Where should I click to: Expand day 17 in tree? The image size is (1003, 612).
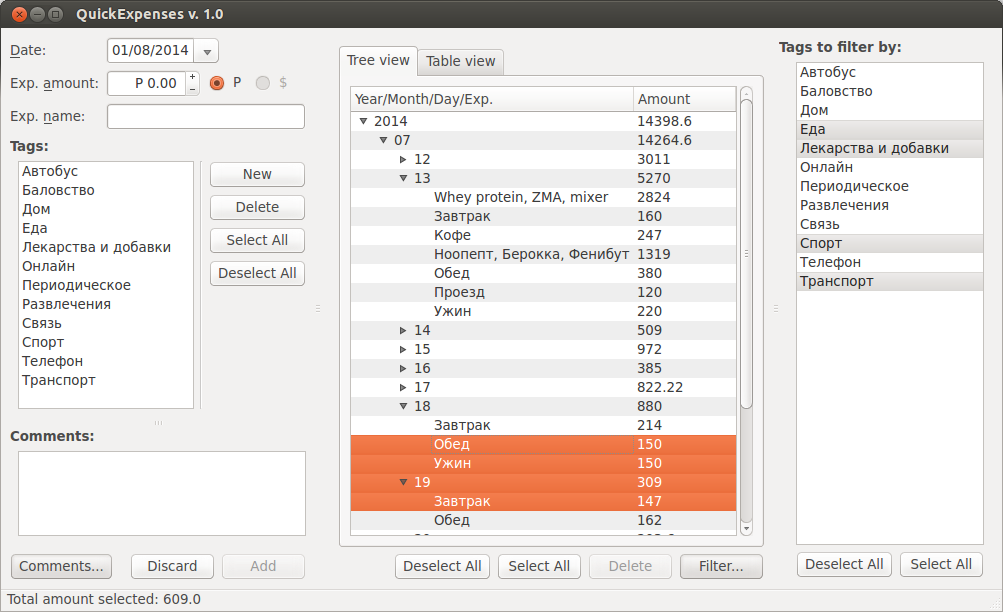point(403,388)
